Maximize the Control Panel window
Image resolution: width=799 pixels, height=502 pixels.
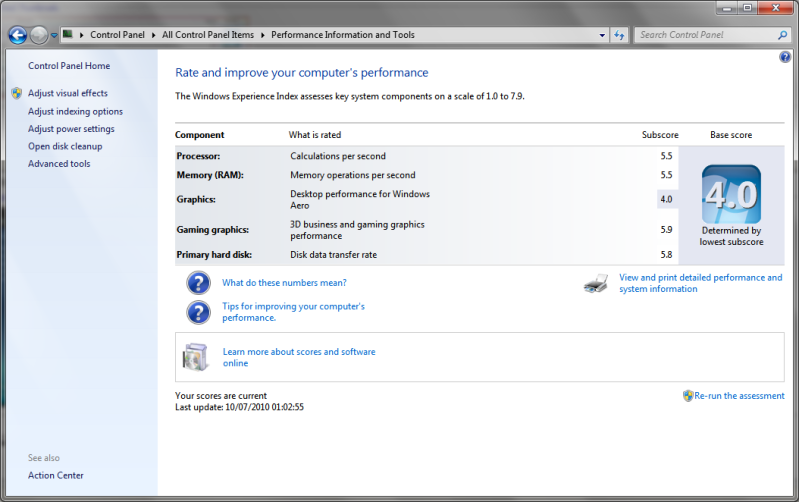coord(747,8)
